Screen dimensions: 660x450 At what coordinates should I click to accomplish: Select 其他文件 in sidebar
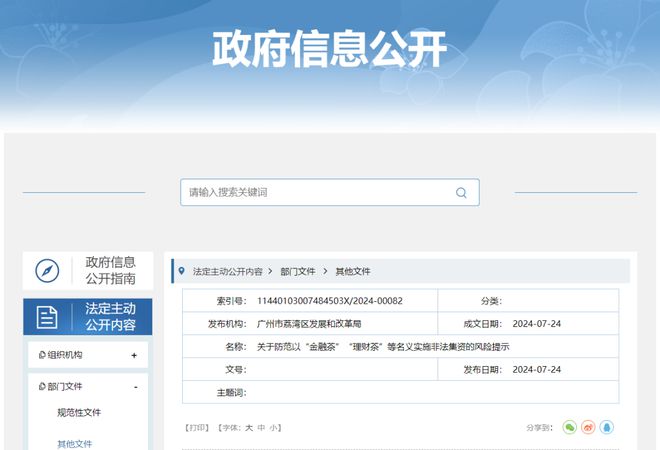tap(75, 444)
